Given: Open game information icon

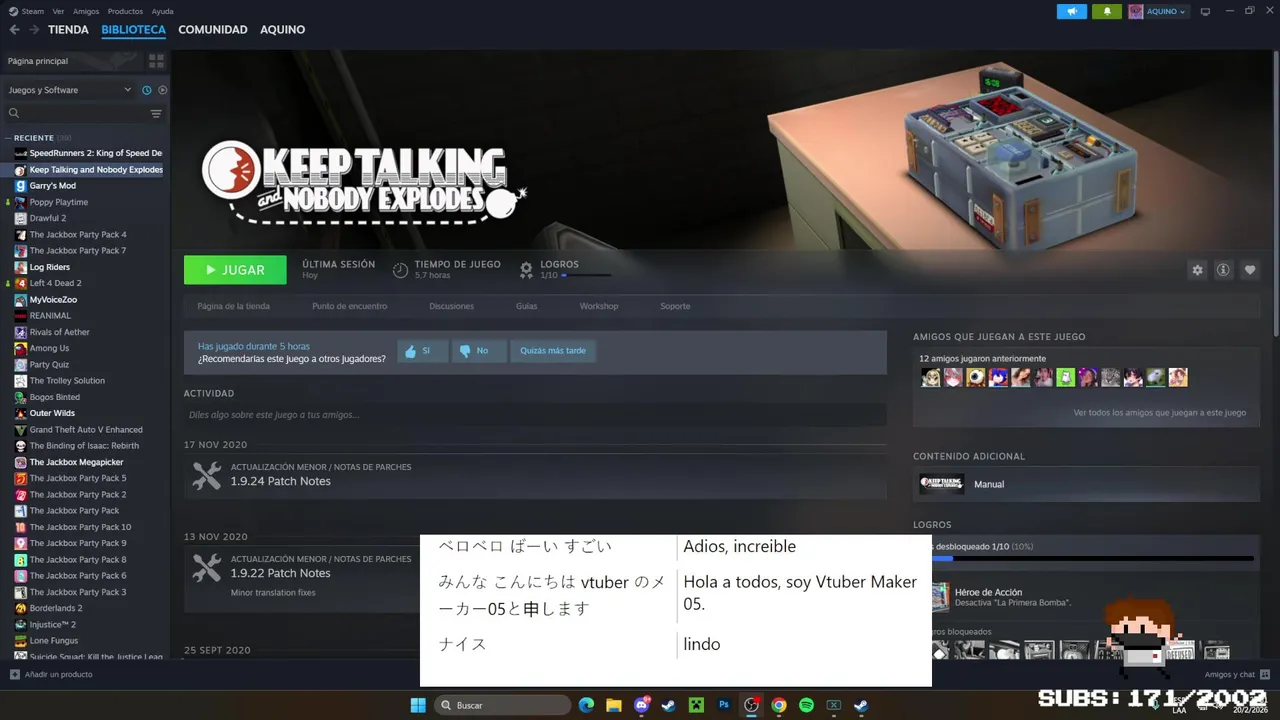Looking at the screenshot, I should 1223,270.
